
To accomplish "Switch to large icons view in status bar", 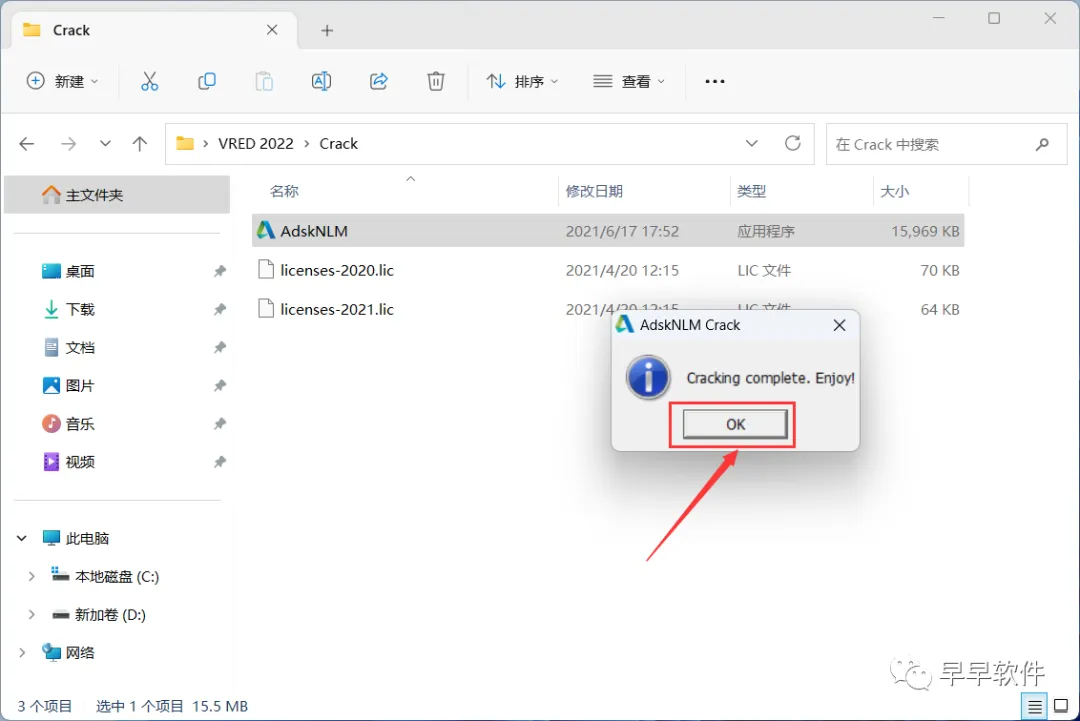I will (x=1061, y=707).
